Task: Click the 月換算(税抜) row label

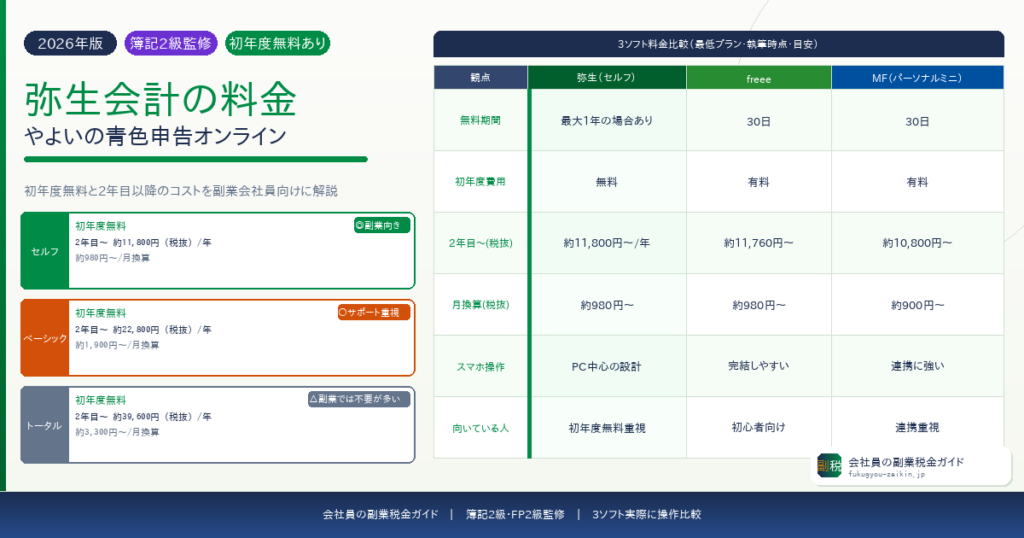Action: click(x=481, y=304)
